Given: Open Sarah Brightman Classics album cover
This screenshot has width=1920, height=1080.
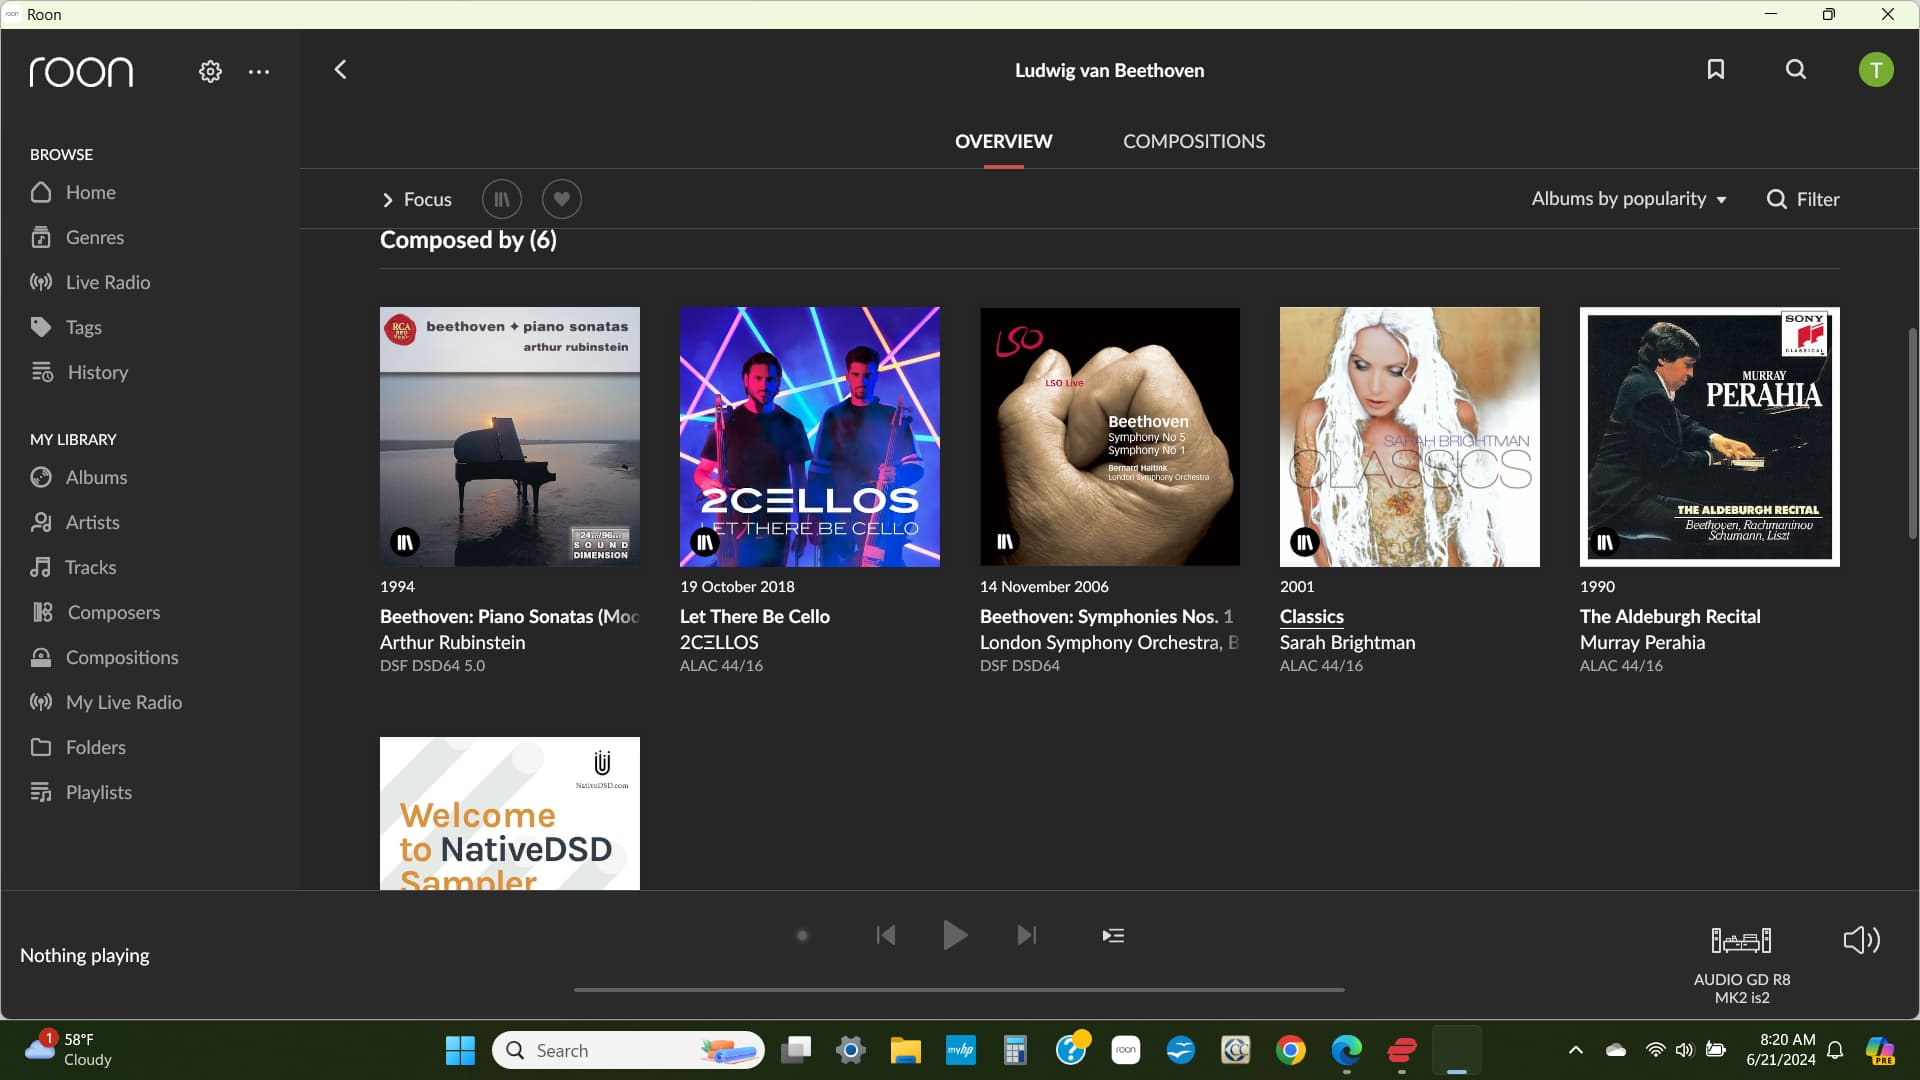Looking at the screenshot, I should point(1410,437).
